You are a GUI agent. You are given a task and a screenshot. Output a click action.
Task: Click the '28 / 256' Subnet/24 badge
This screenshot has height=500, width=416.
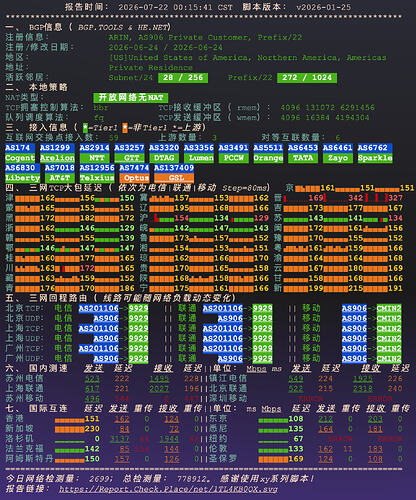pos(183,78)
